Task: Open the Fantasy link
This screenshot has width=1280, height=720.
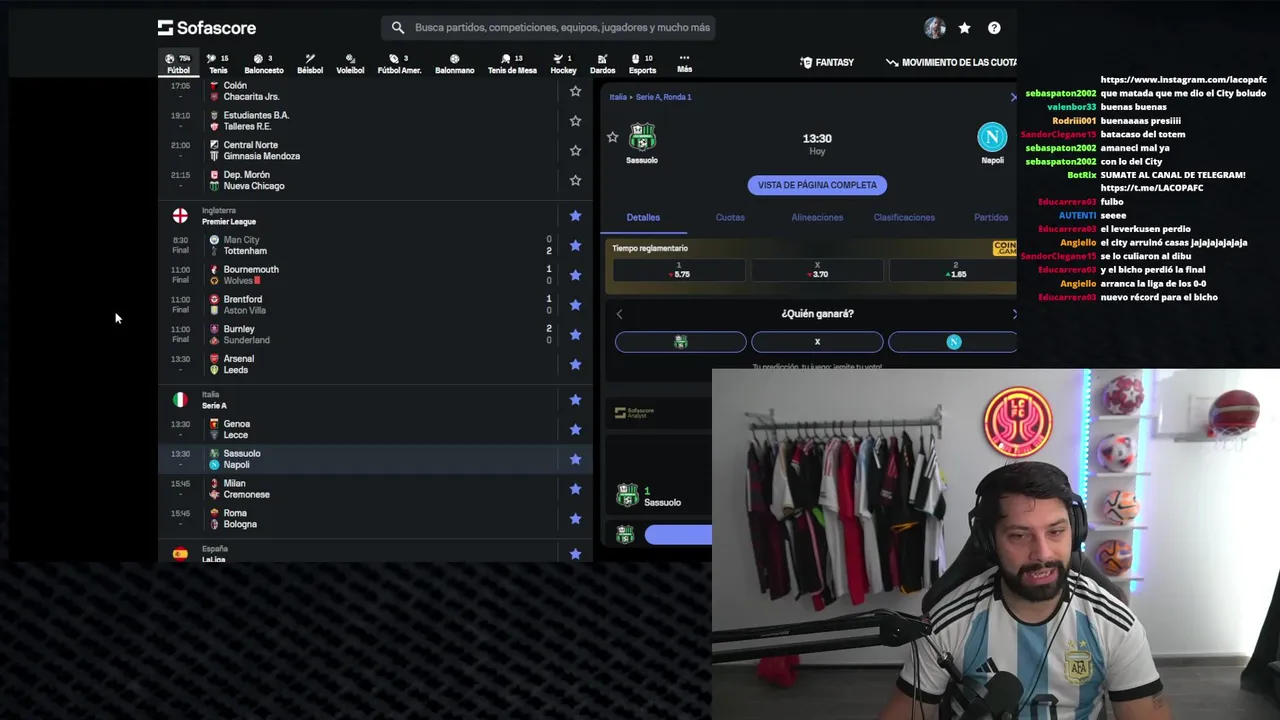Action: pyautogui.click(x=827, y=62)
